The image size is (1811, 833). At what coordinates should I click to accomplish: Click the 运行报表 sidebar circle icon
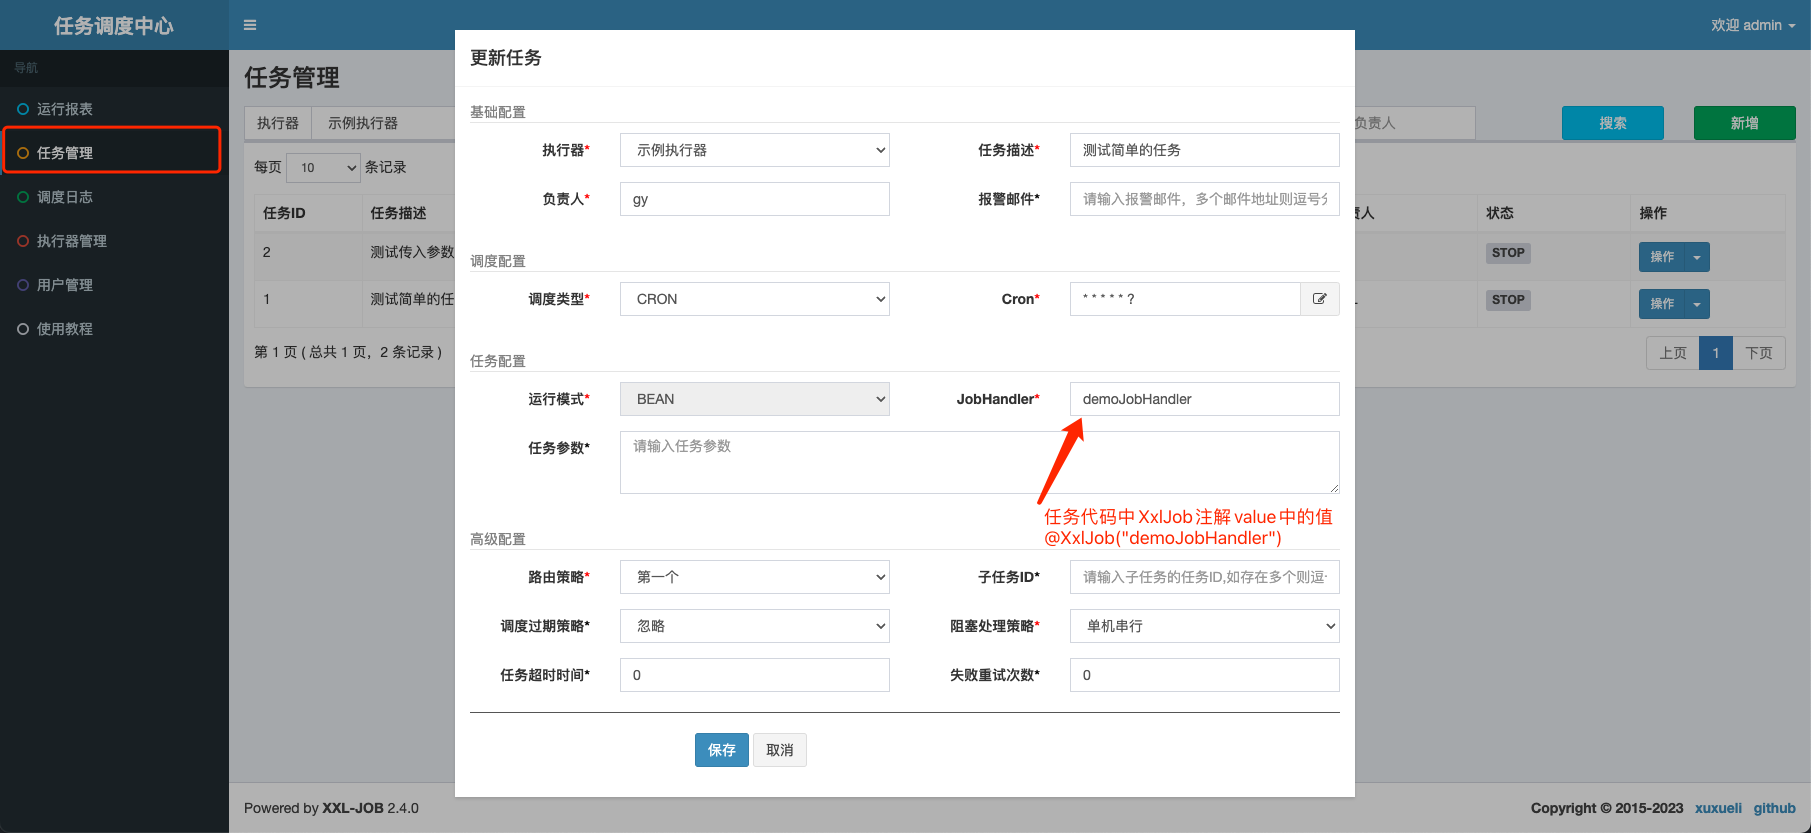point(23,109)
